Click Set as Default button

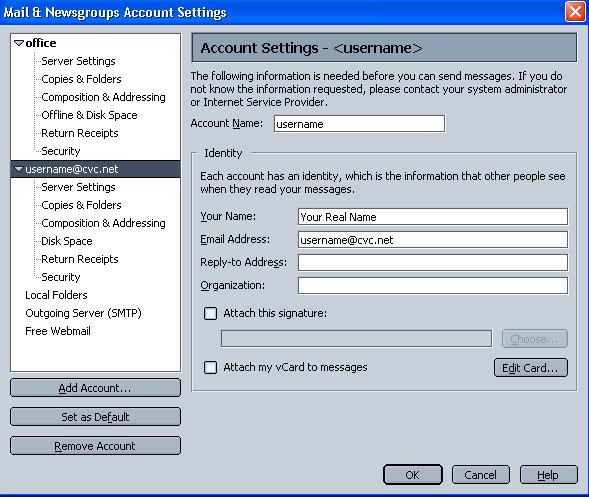pyautogui.click(x=95, y=417)
